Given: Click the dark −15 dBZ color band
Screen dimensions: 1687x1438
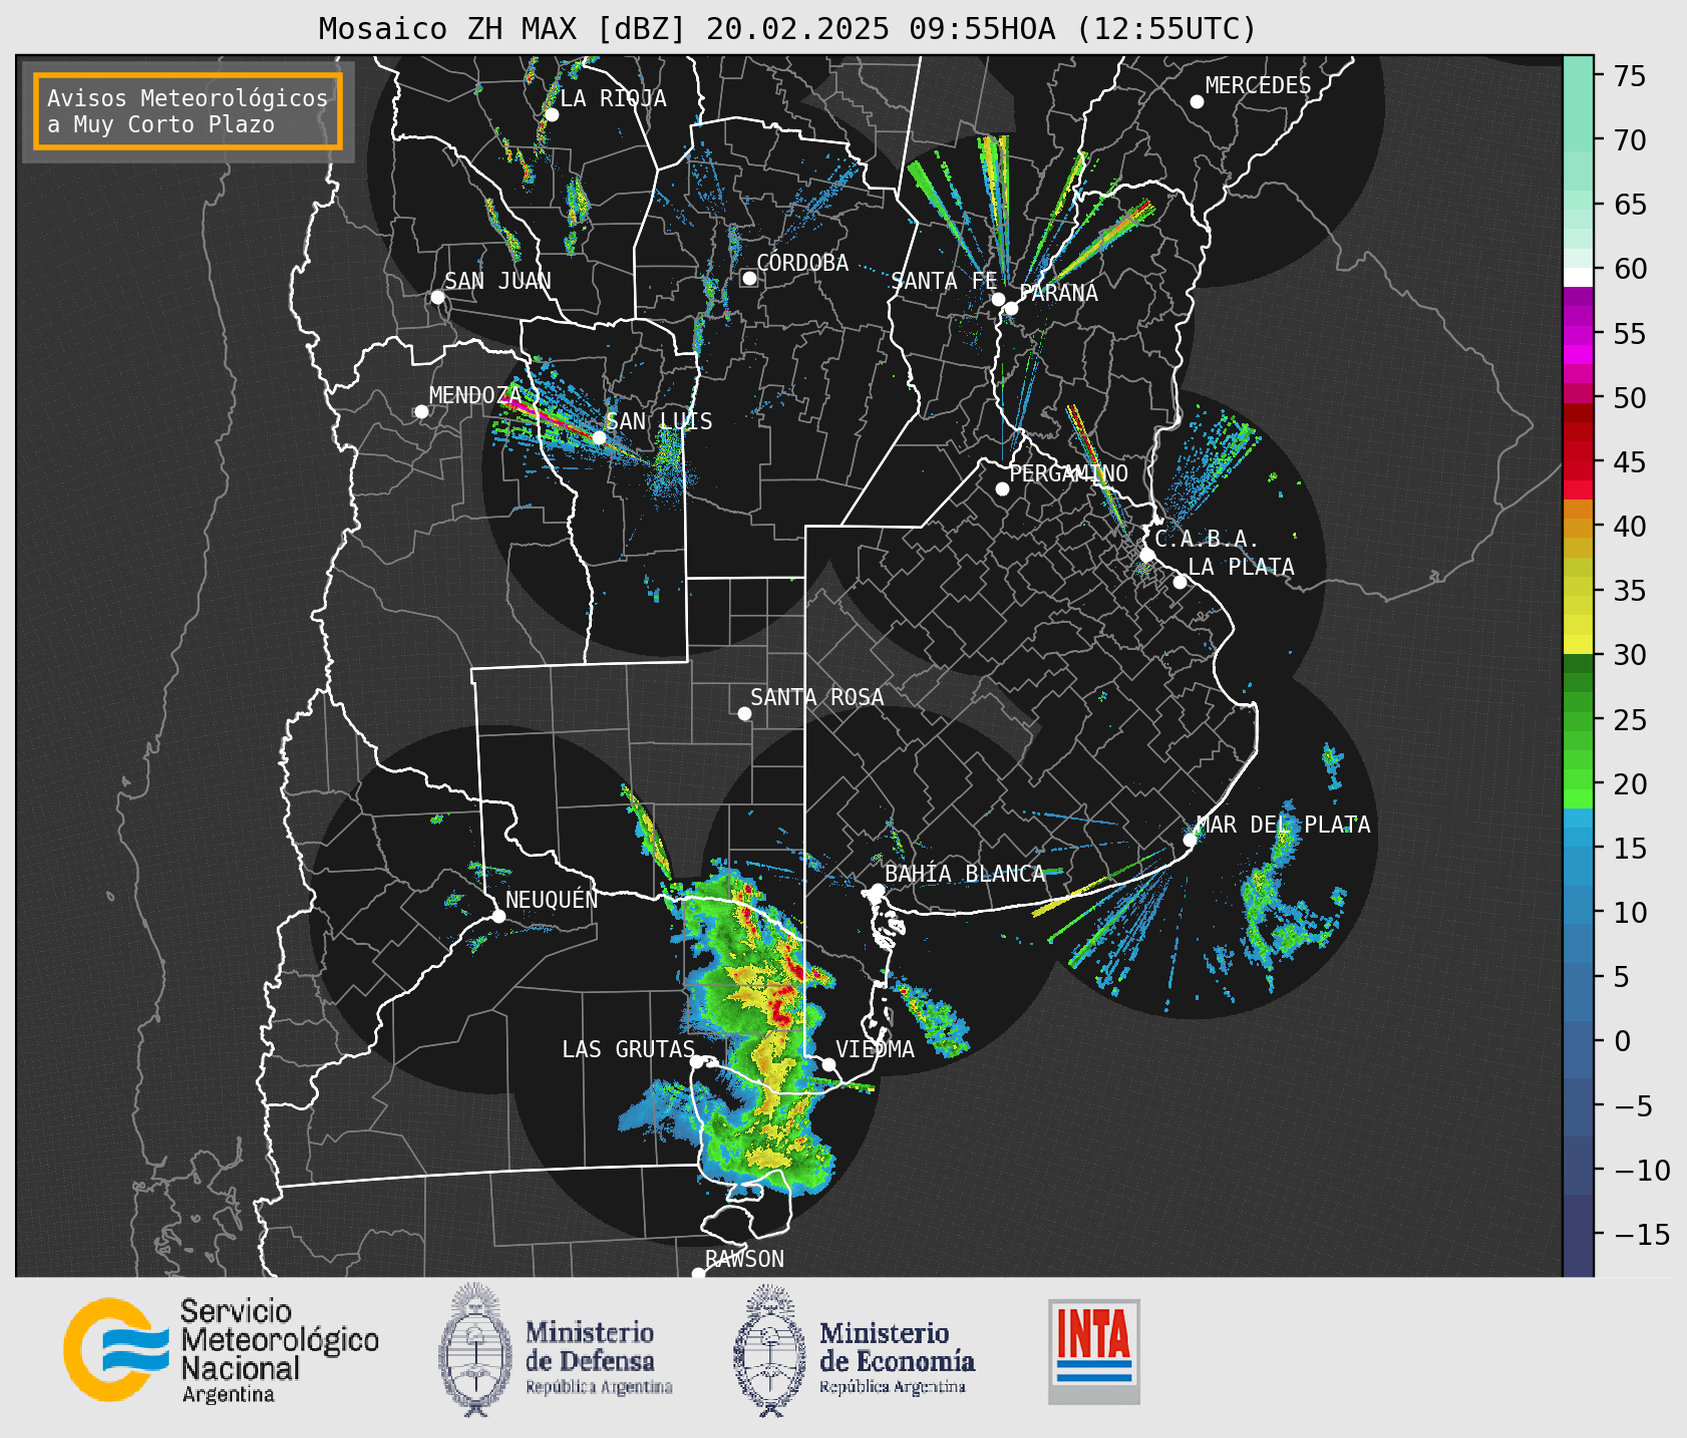Looking at the screenshot, I should tap(1578, 1235).
